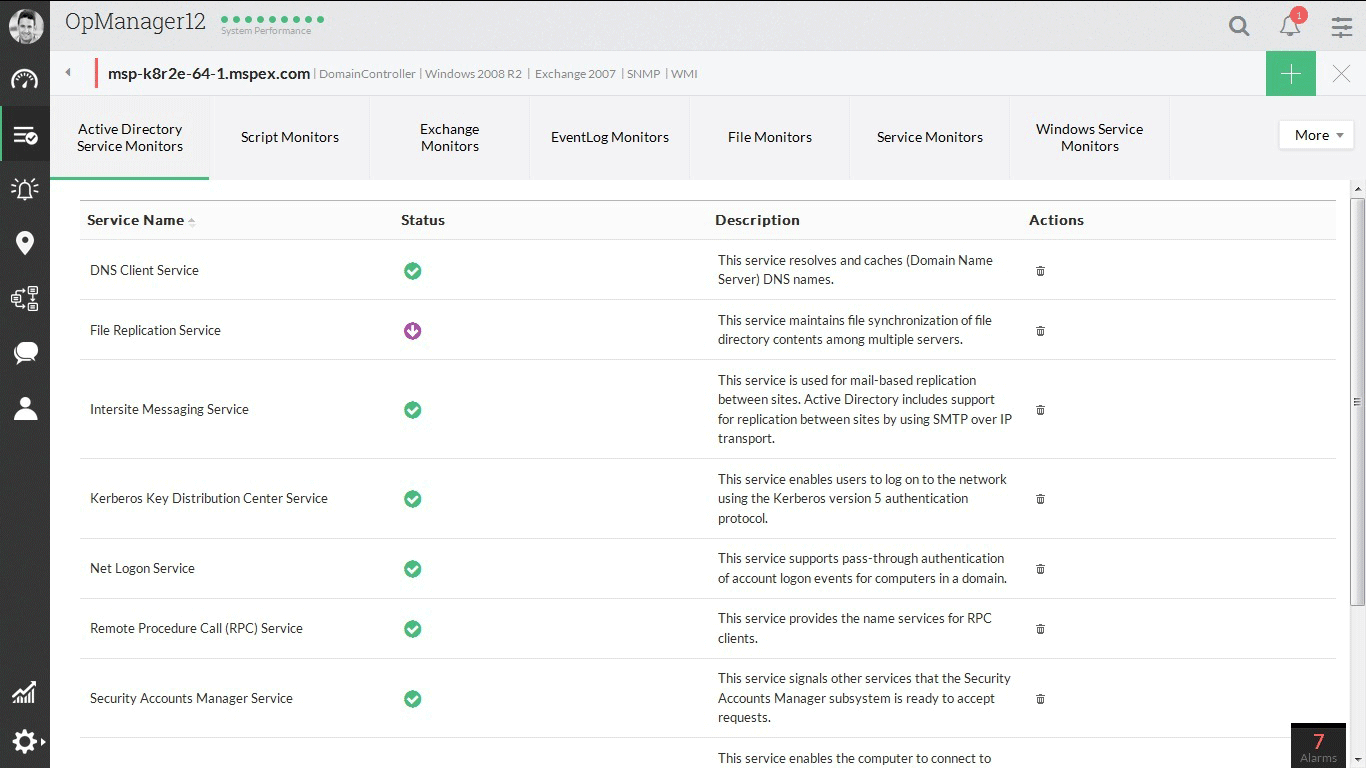Click File Replication Service down status icon
The image size is (1366, 768).
tap(412, 331)
